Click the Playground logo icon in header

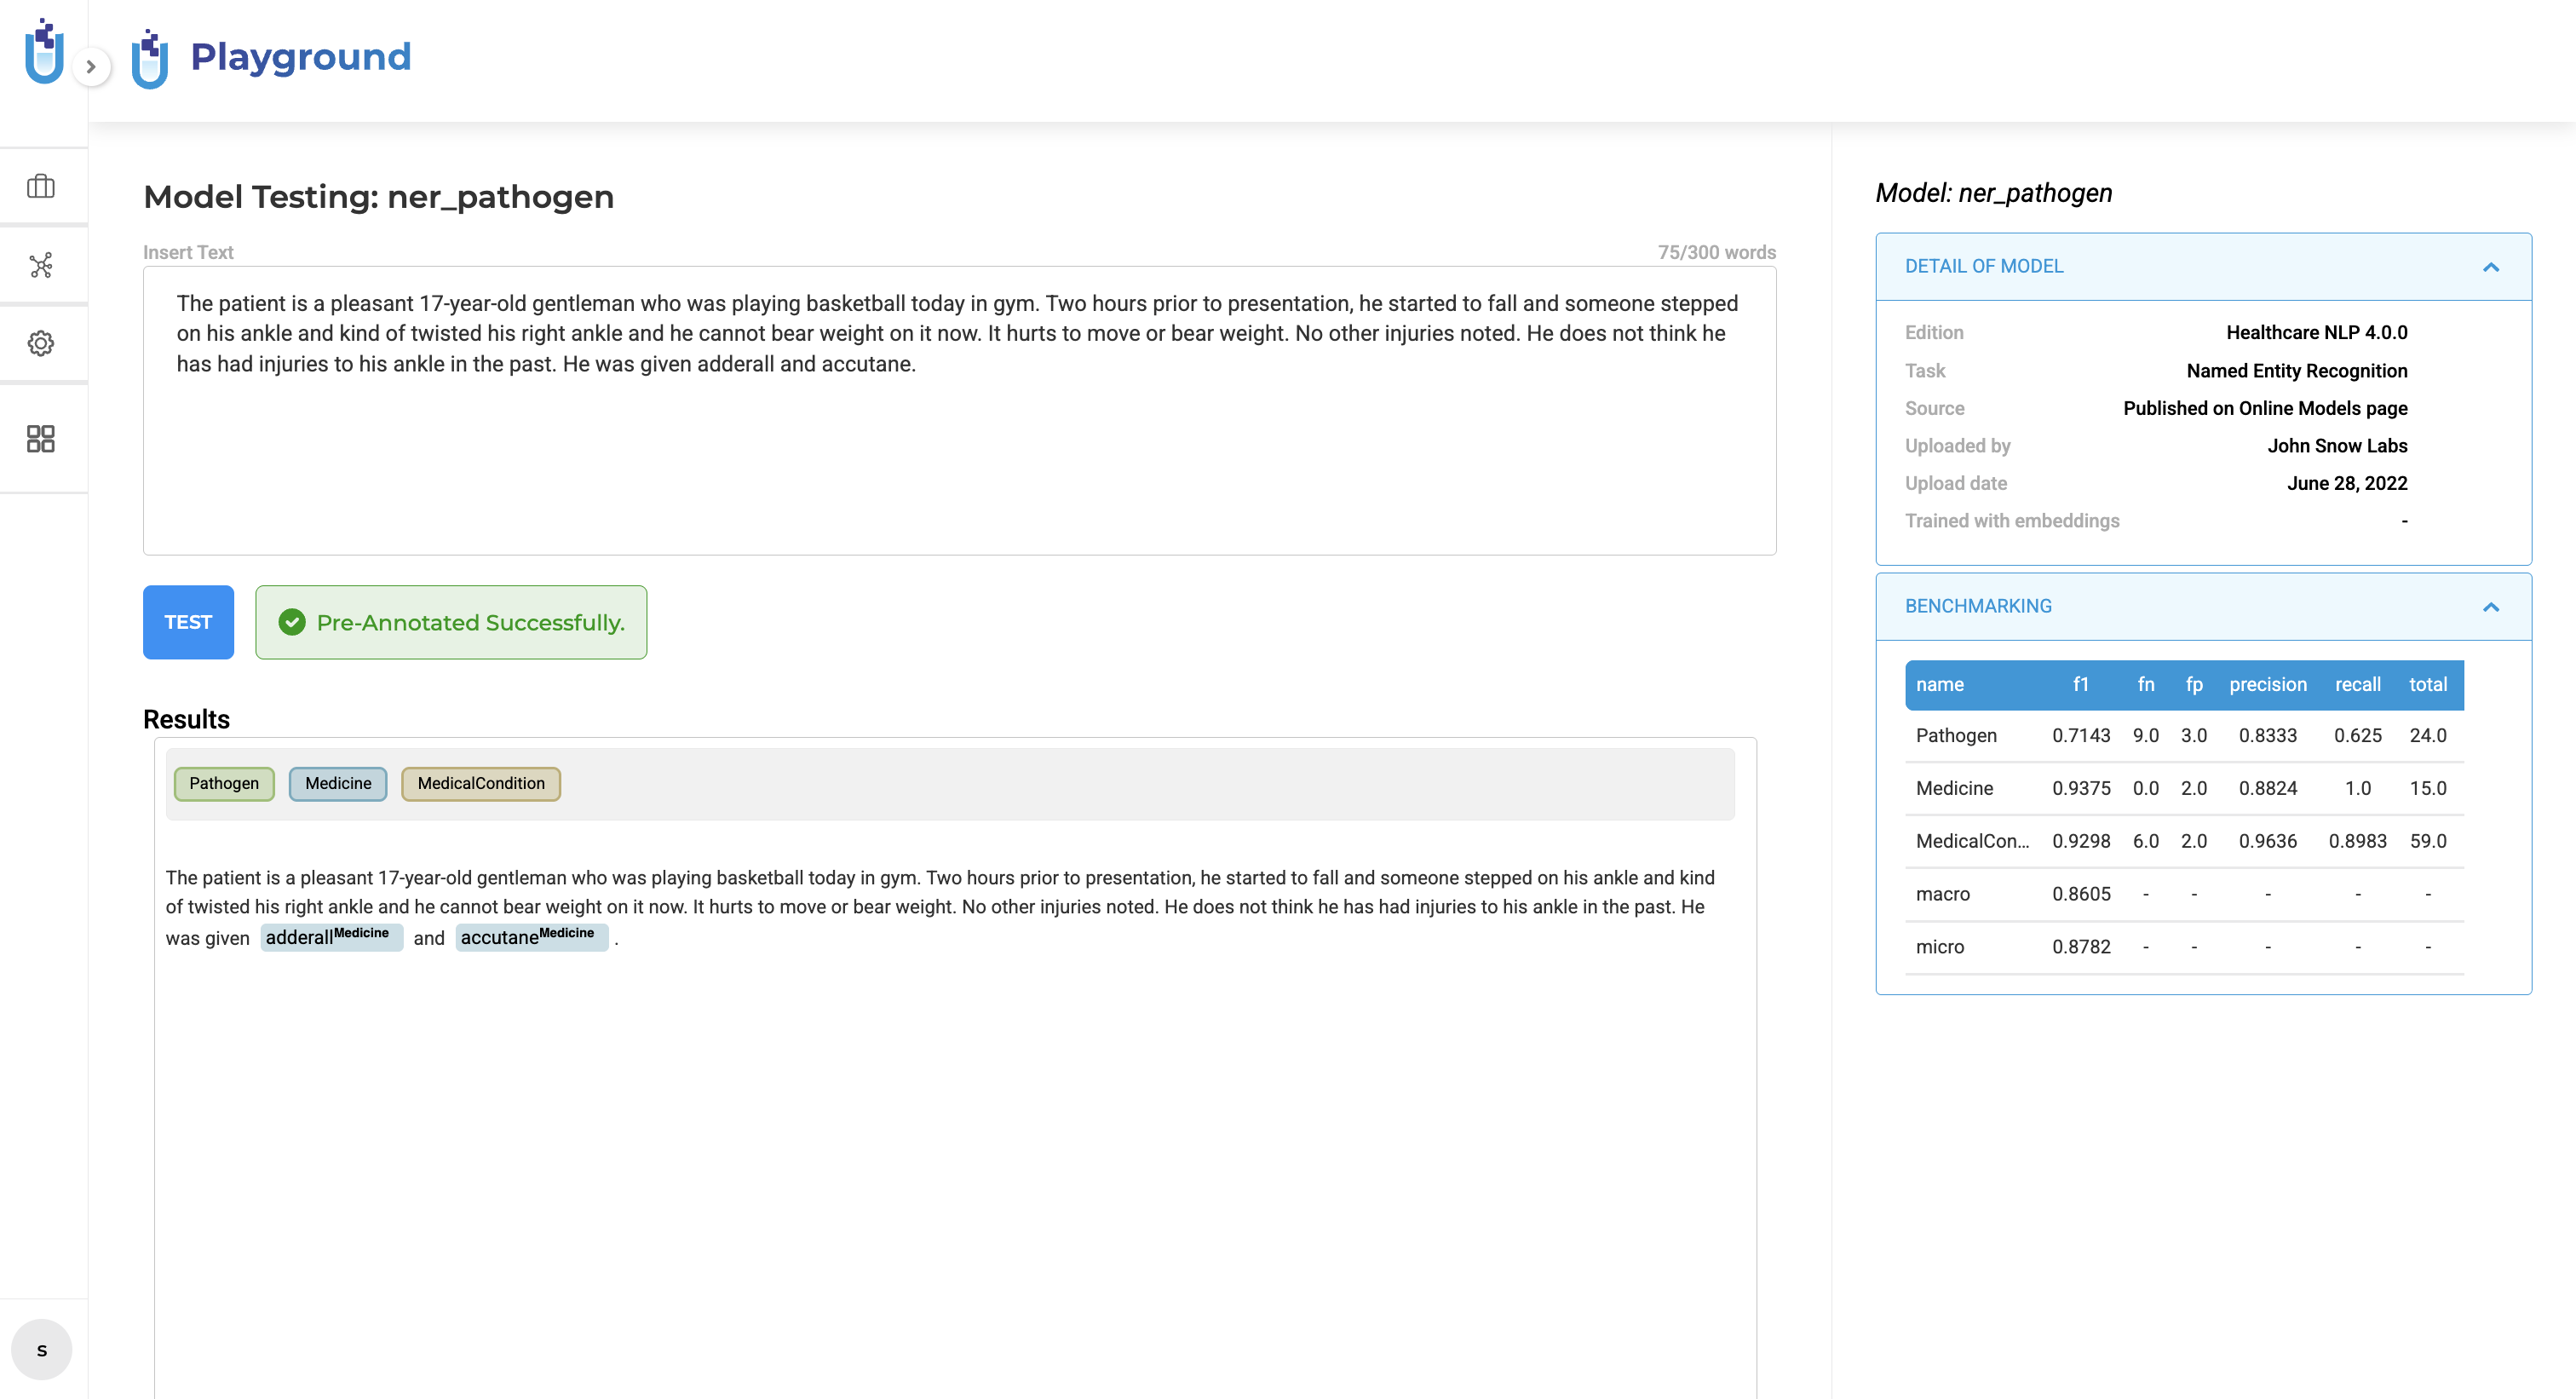(x=150, y=58)
